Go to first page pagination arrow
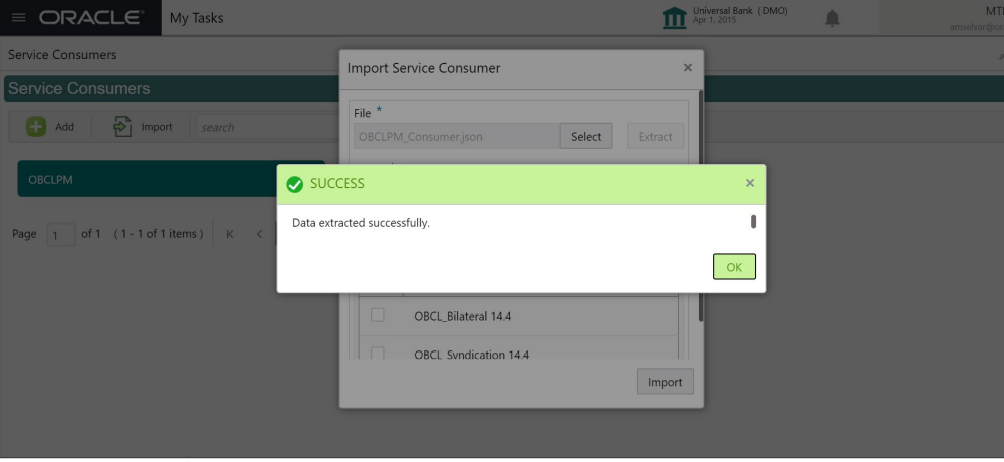The height and width of the screenshot is (462, 1004). (x=229, y=234)
